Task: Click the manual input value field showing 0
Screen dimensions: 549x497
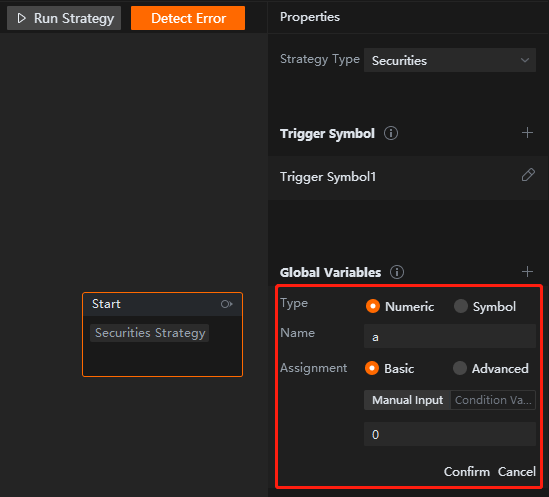Action: (x=450, y=434)
